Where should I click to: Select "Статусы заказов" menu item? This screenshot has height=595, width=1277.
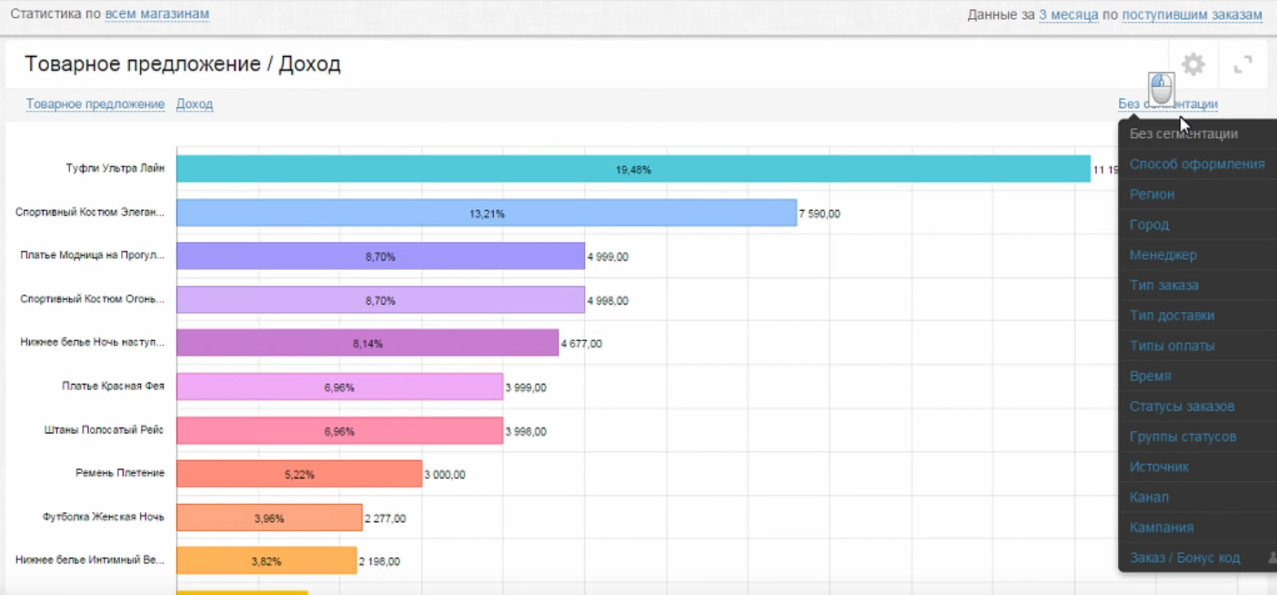coord(1182,406)
